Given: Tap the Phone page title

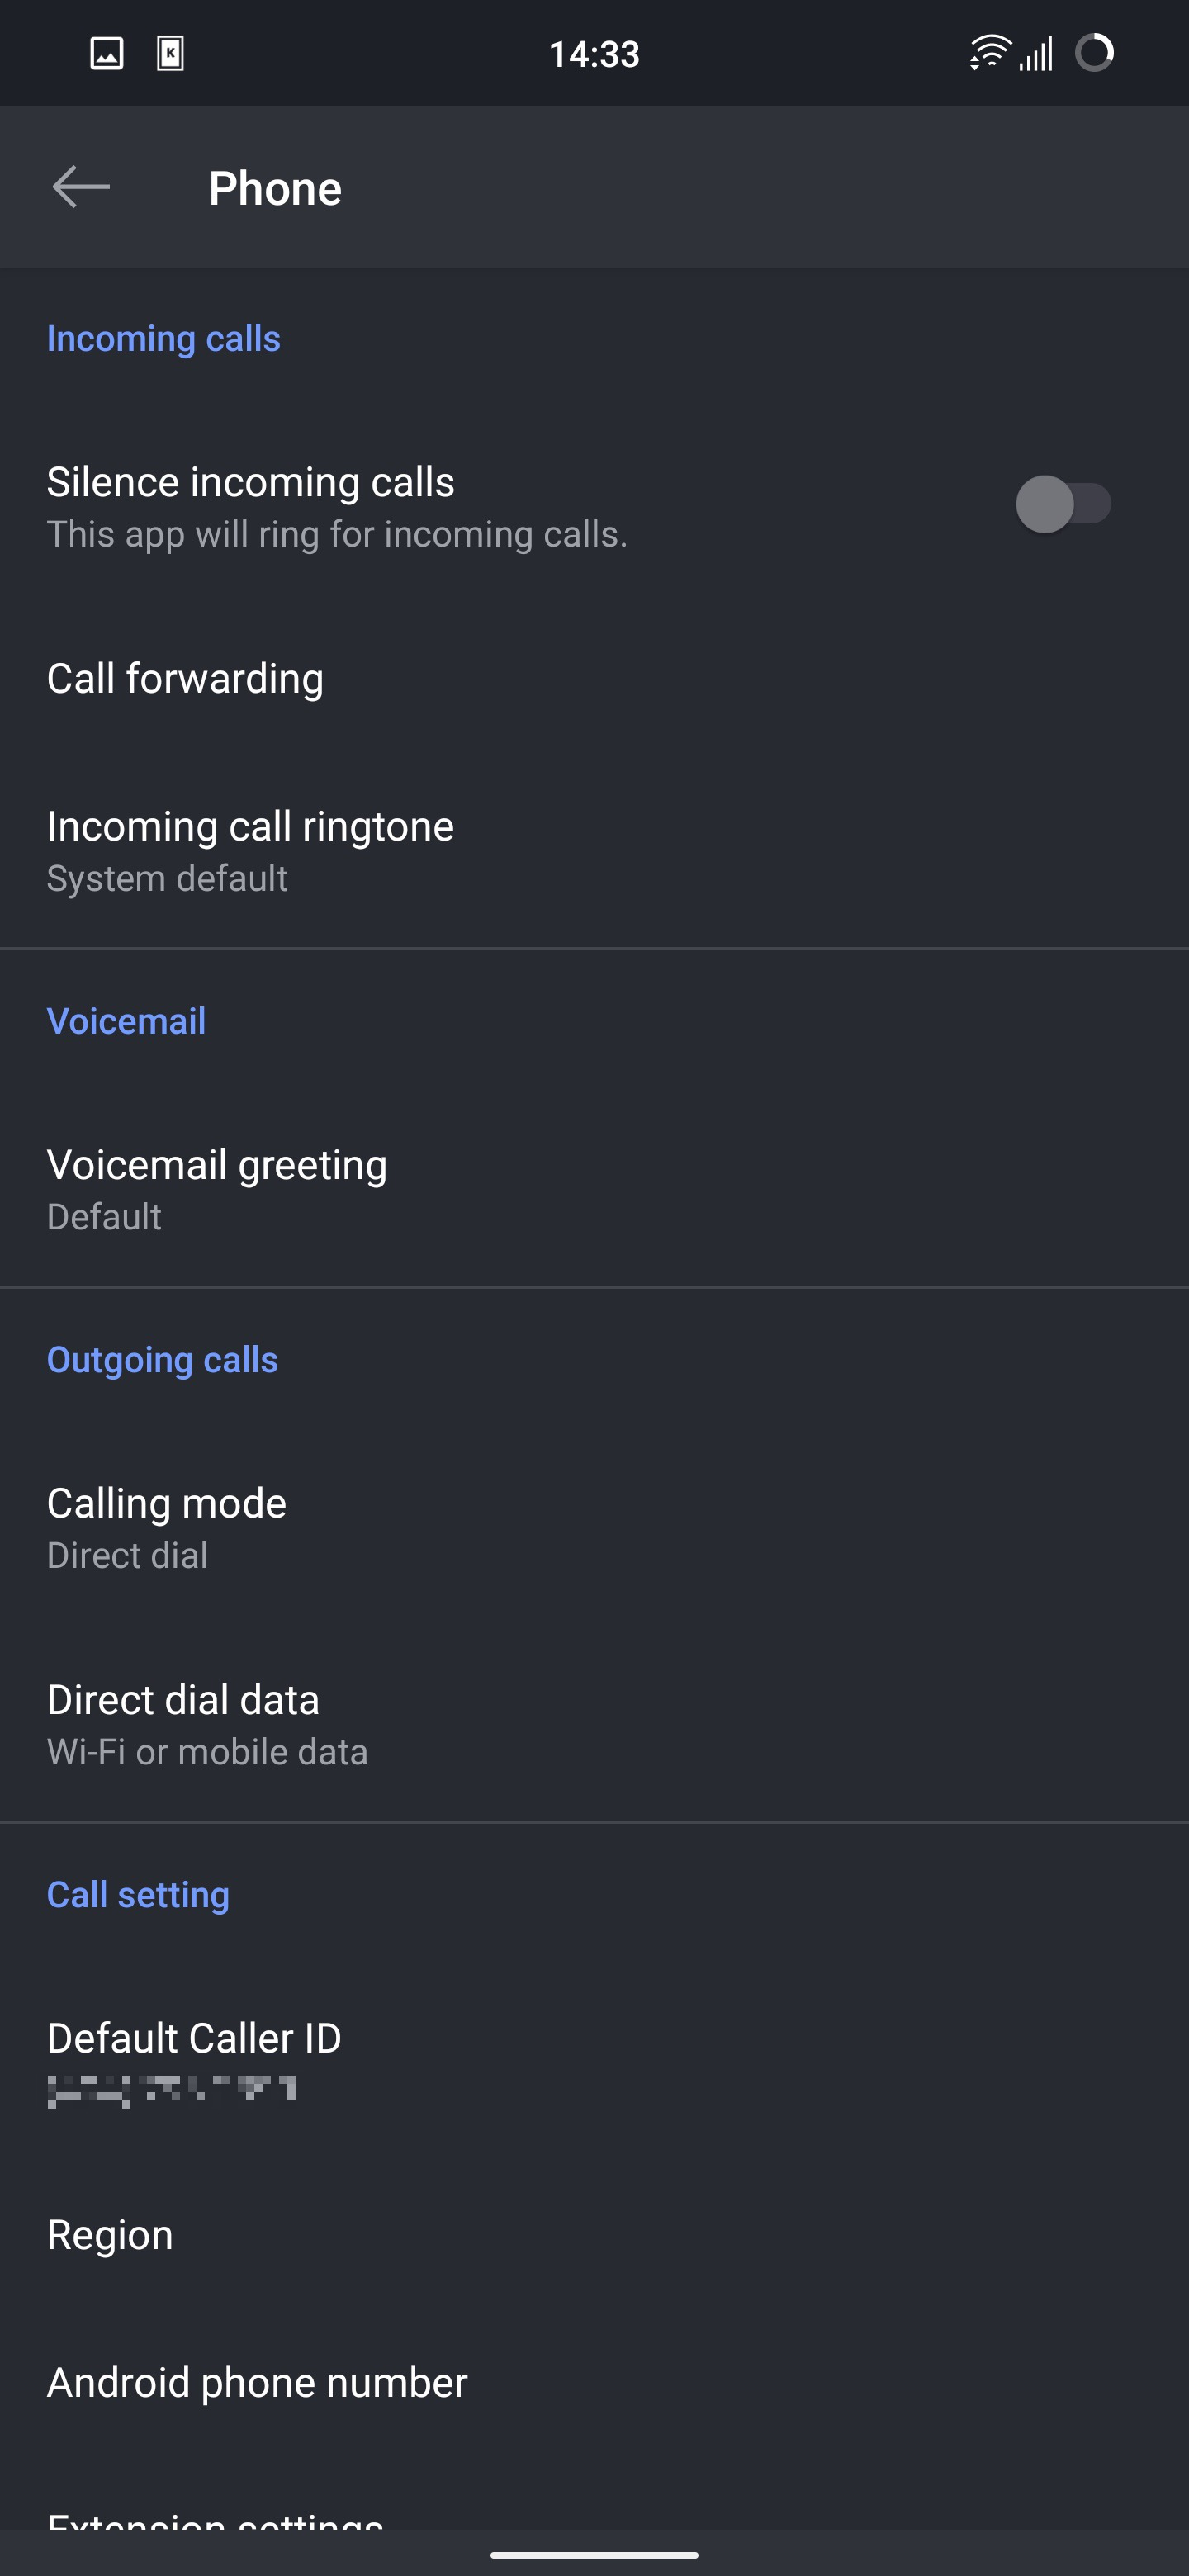Looking at the screenshot, I should 275,189.
